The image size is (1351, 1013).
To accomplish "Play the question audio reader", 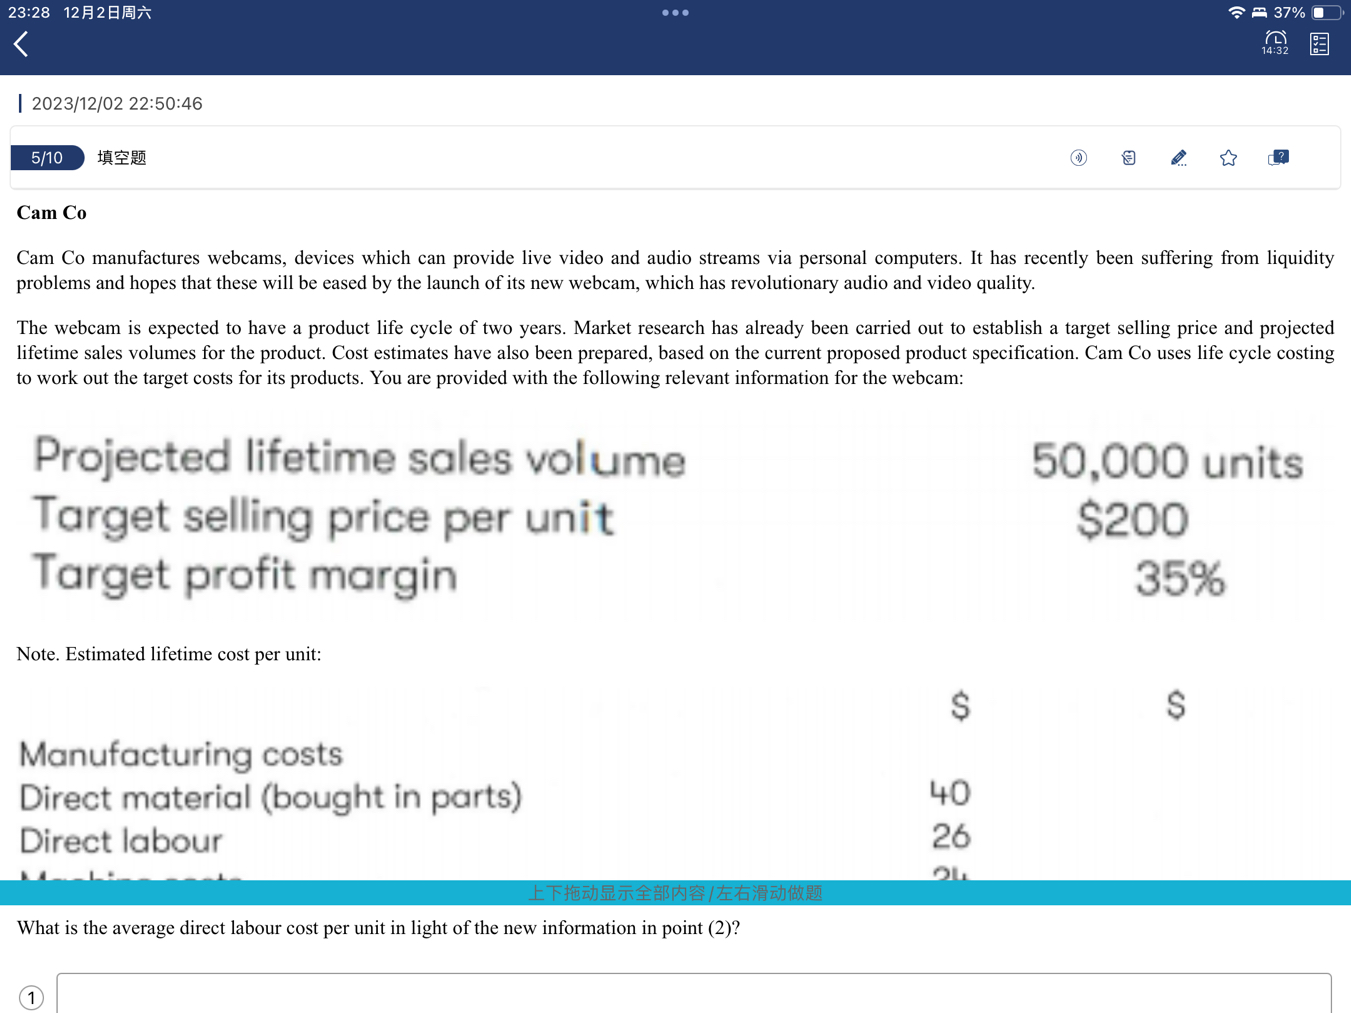I will [1078, 158].
